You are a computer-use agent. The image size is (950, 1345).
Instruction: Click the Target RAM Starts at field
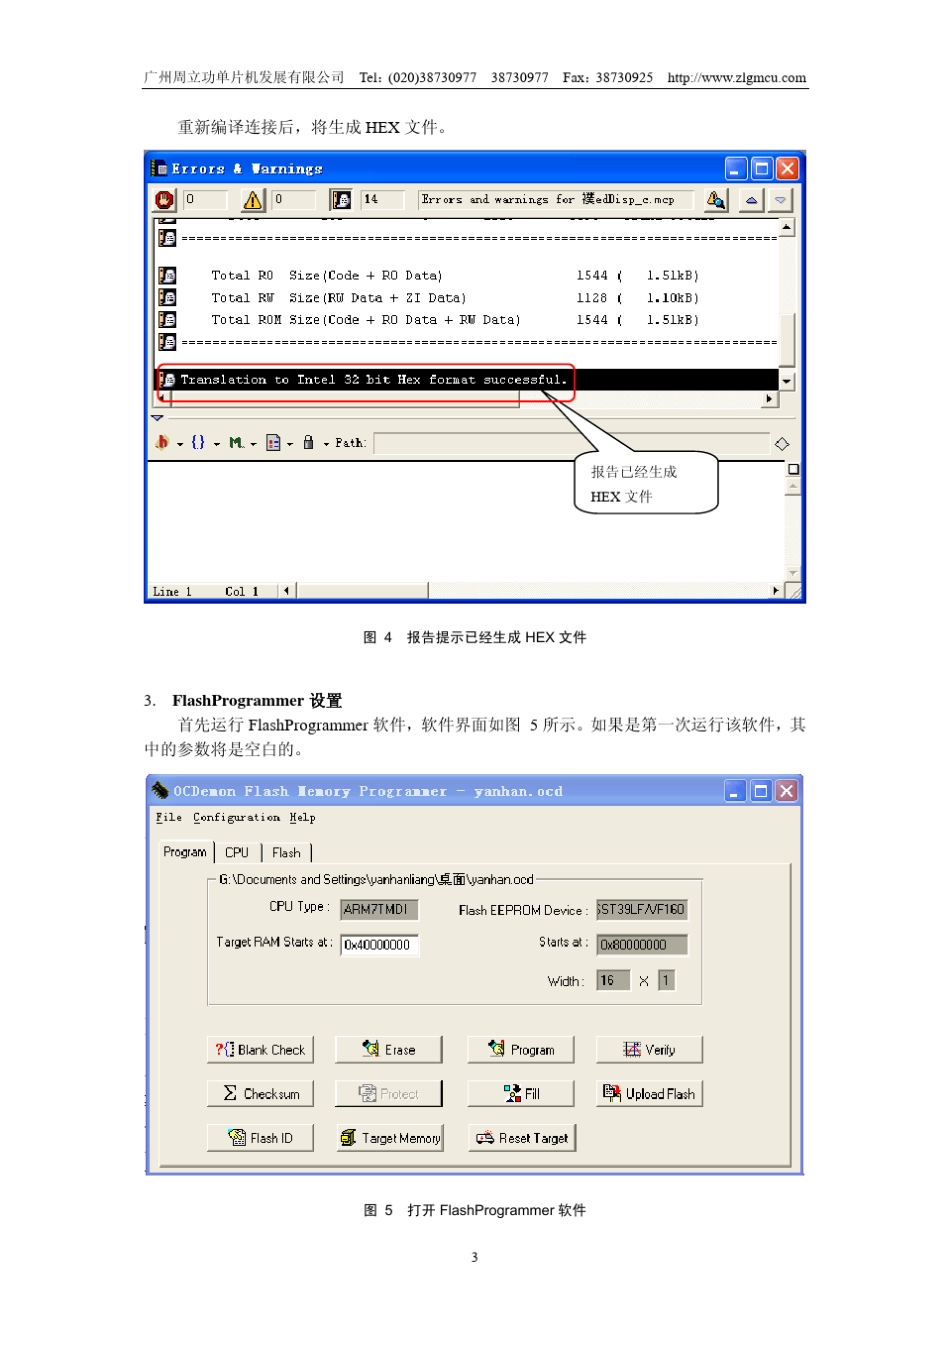[x=379, y=945]
